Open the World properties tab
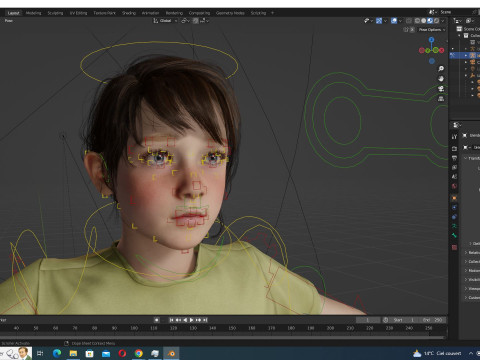Viewport: 480px width, 360px height. pos(454,186)
